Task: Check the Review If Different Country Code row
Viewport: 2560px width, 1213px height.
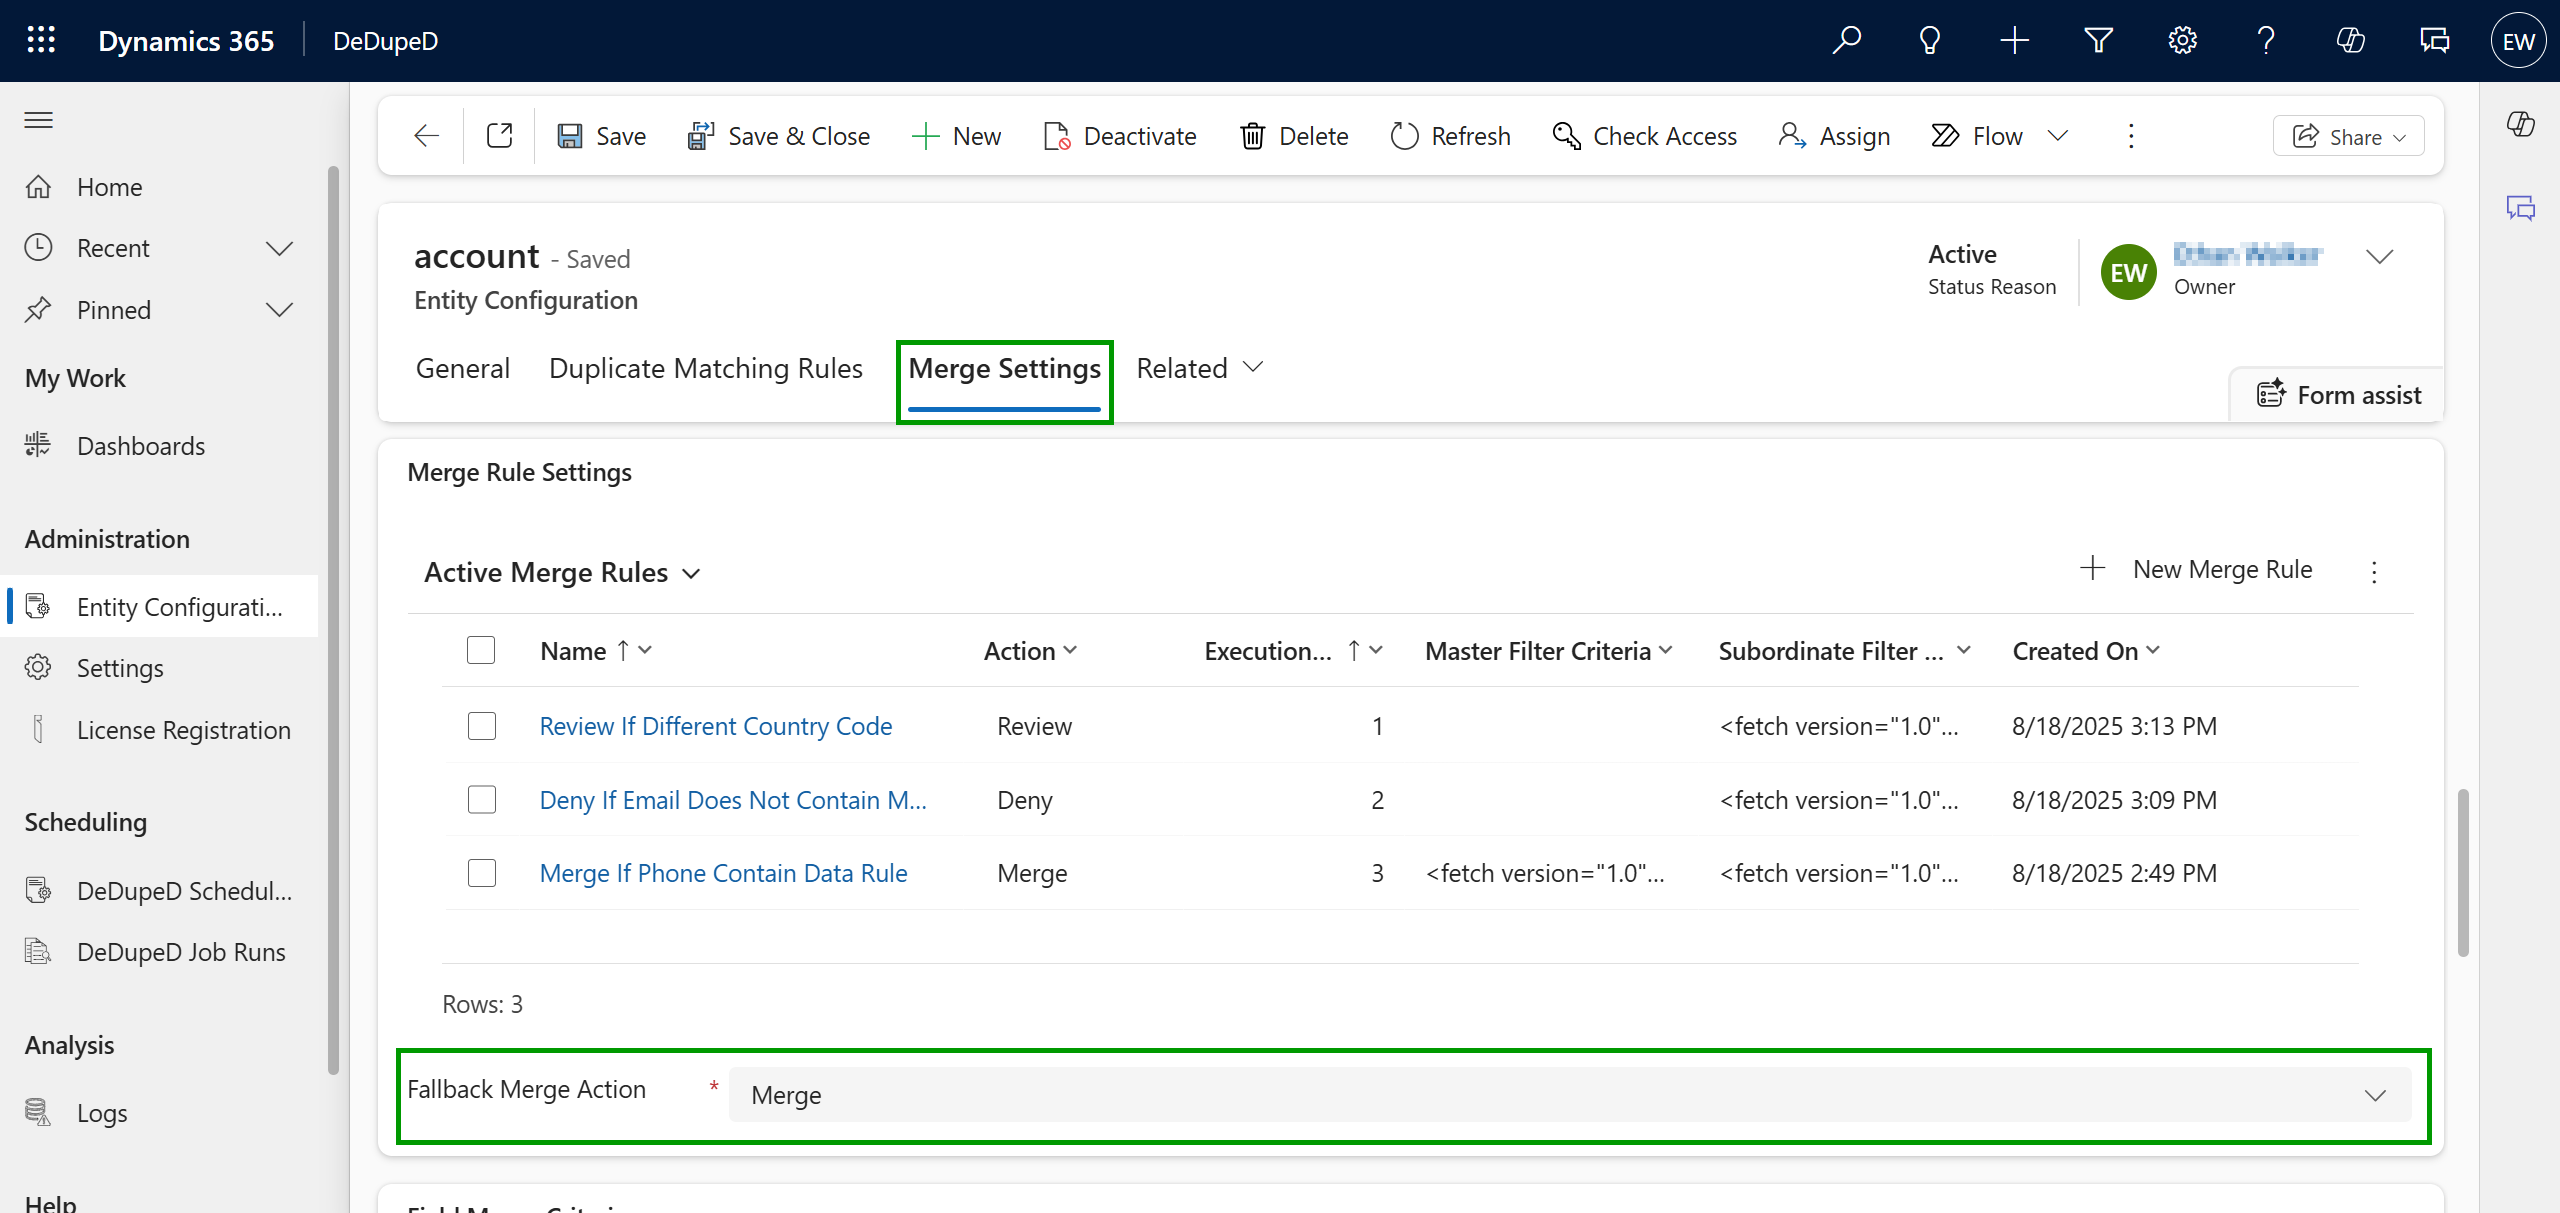Action: 482,726
